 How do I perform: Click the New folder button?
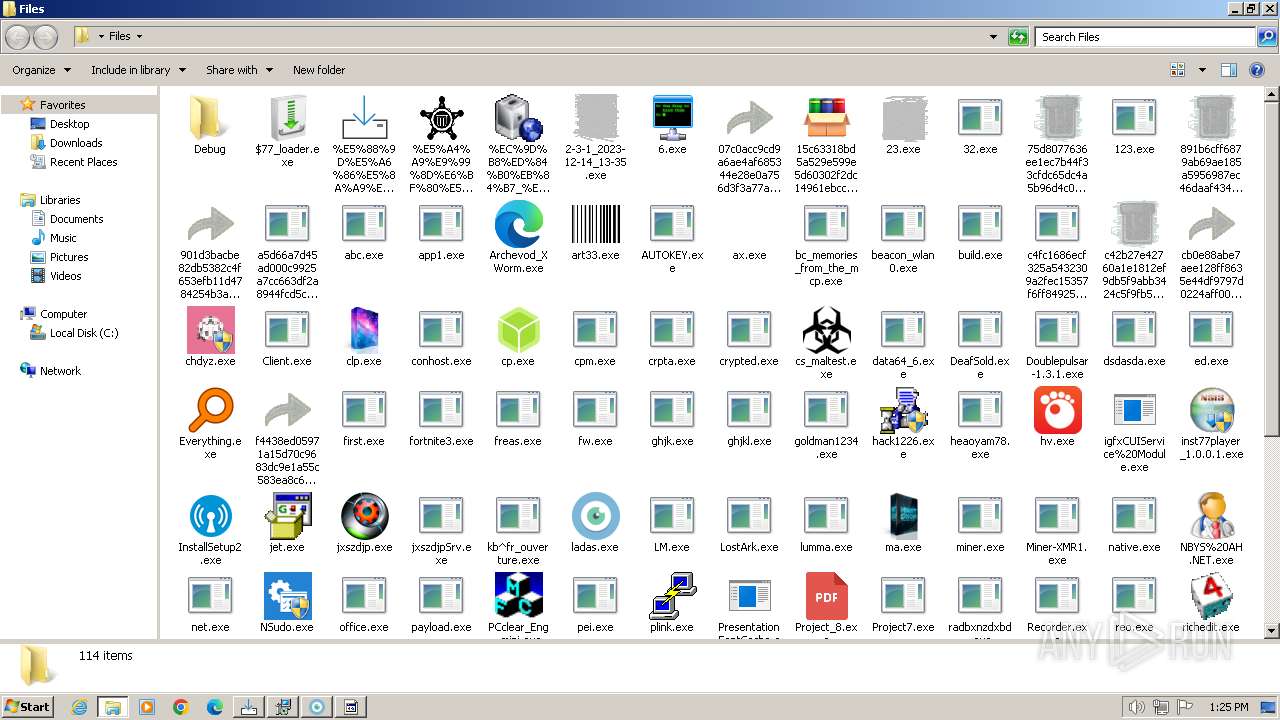coord(319,70)
